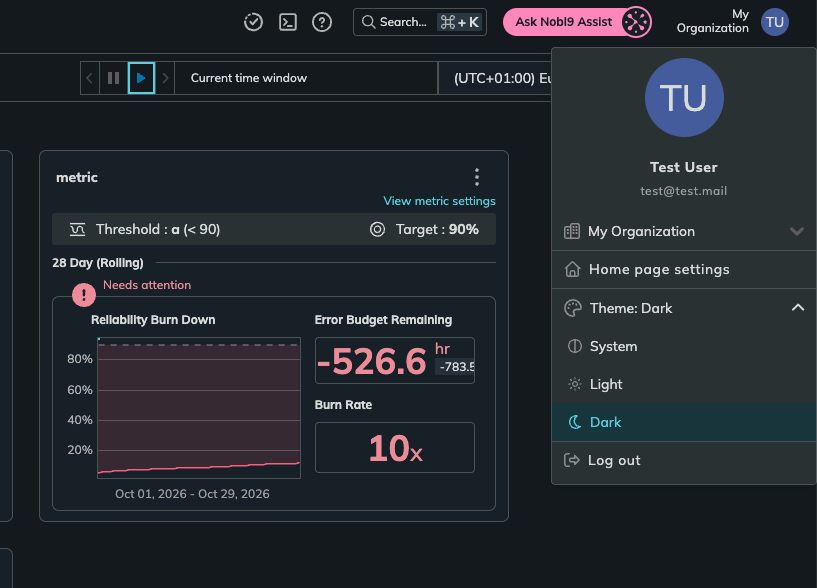Click the test@test.mail email
The image size is (817, 588).
pyautogui.click(x=684, y=191)
